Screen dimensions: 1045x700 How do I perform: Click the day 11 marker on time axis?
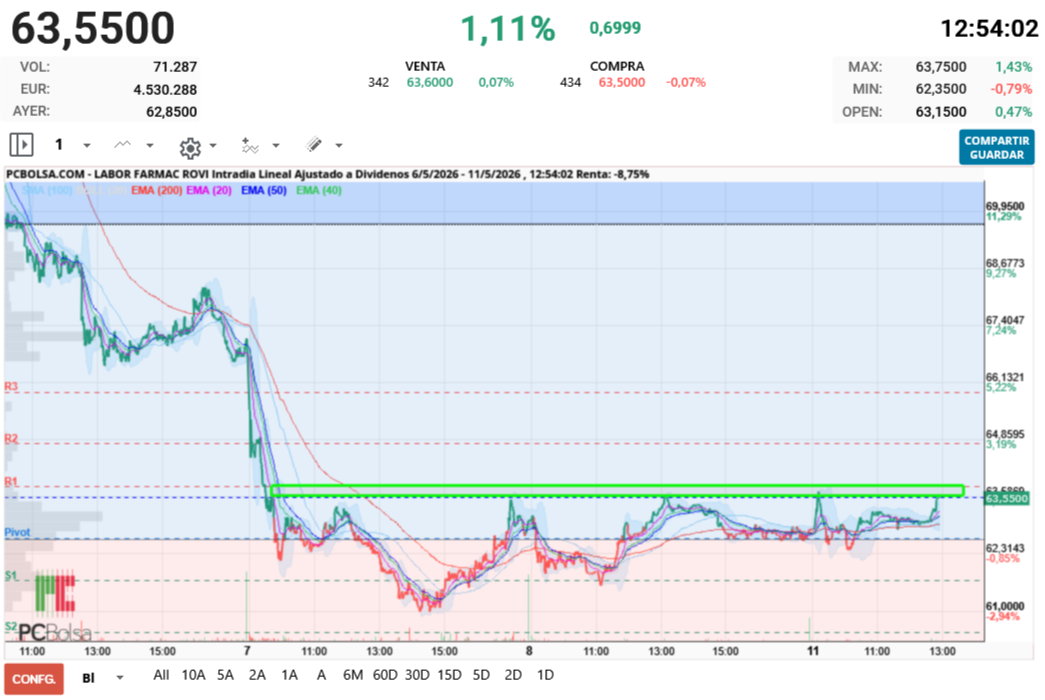tap(812, 651)
